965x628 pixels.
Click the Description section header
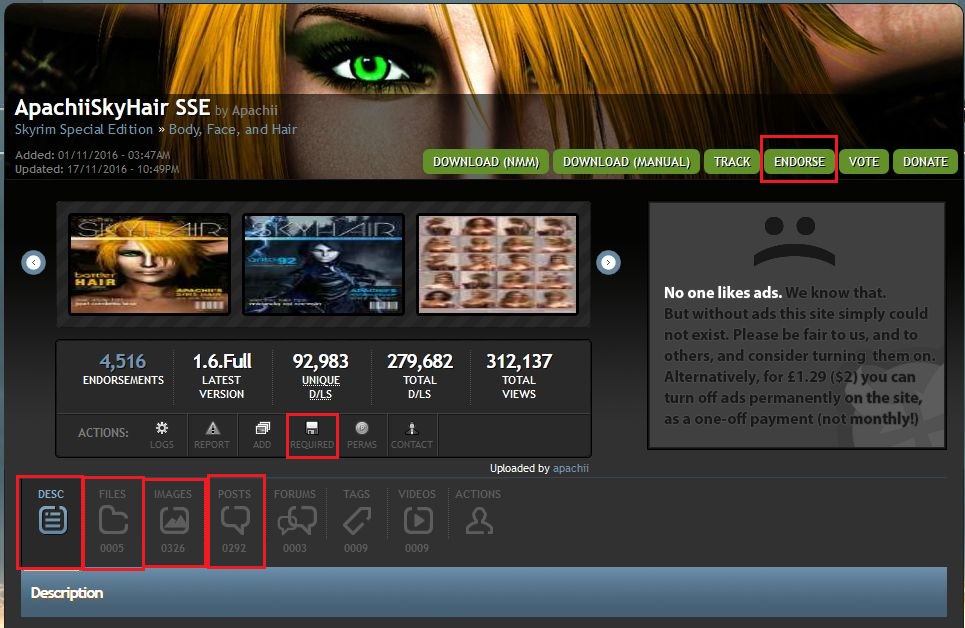coord(484,592)
